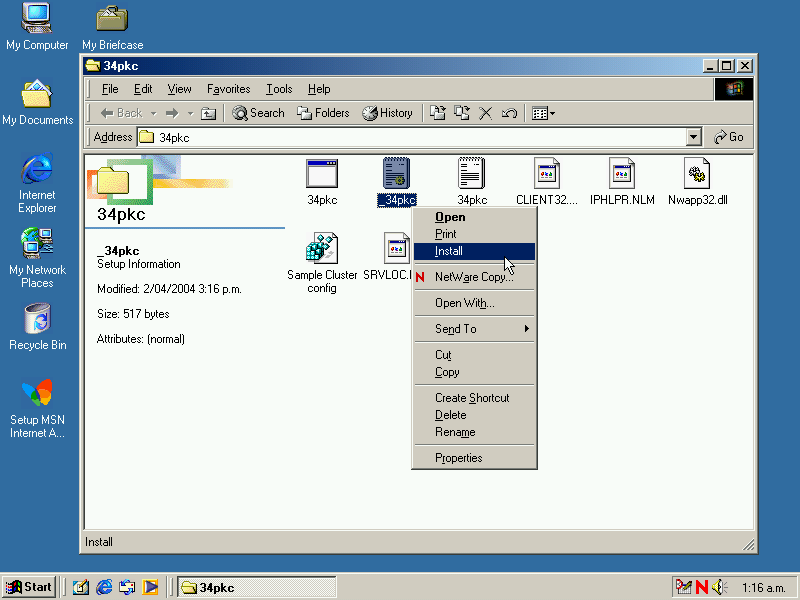Launch Windows Media Player quick launch icon
The width and height of the screenshot is (800, 600).
click(150, 587)
